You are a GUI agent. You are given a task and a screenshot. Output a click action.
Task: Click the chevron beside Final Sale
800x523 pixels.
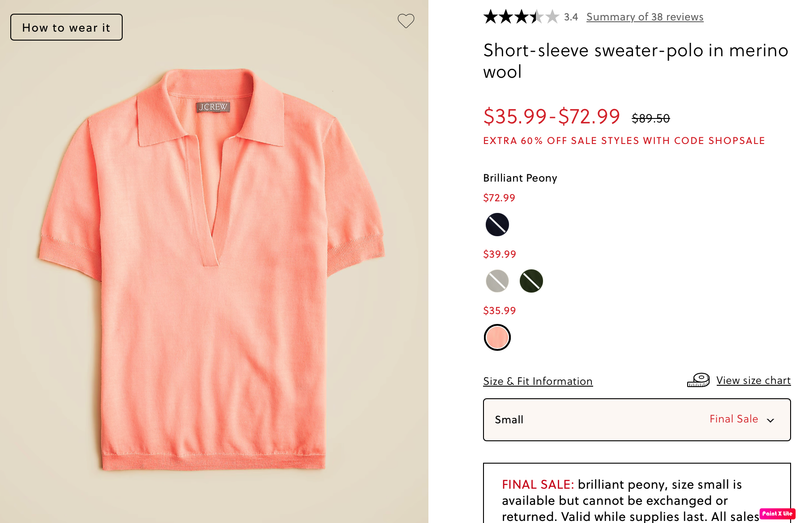pyautogui.click(x=770, y=421)
